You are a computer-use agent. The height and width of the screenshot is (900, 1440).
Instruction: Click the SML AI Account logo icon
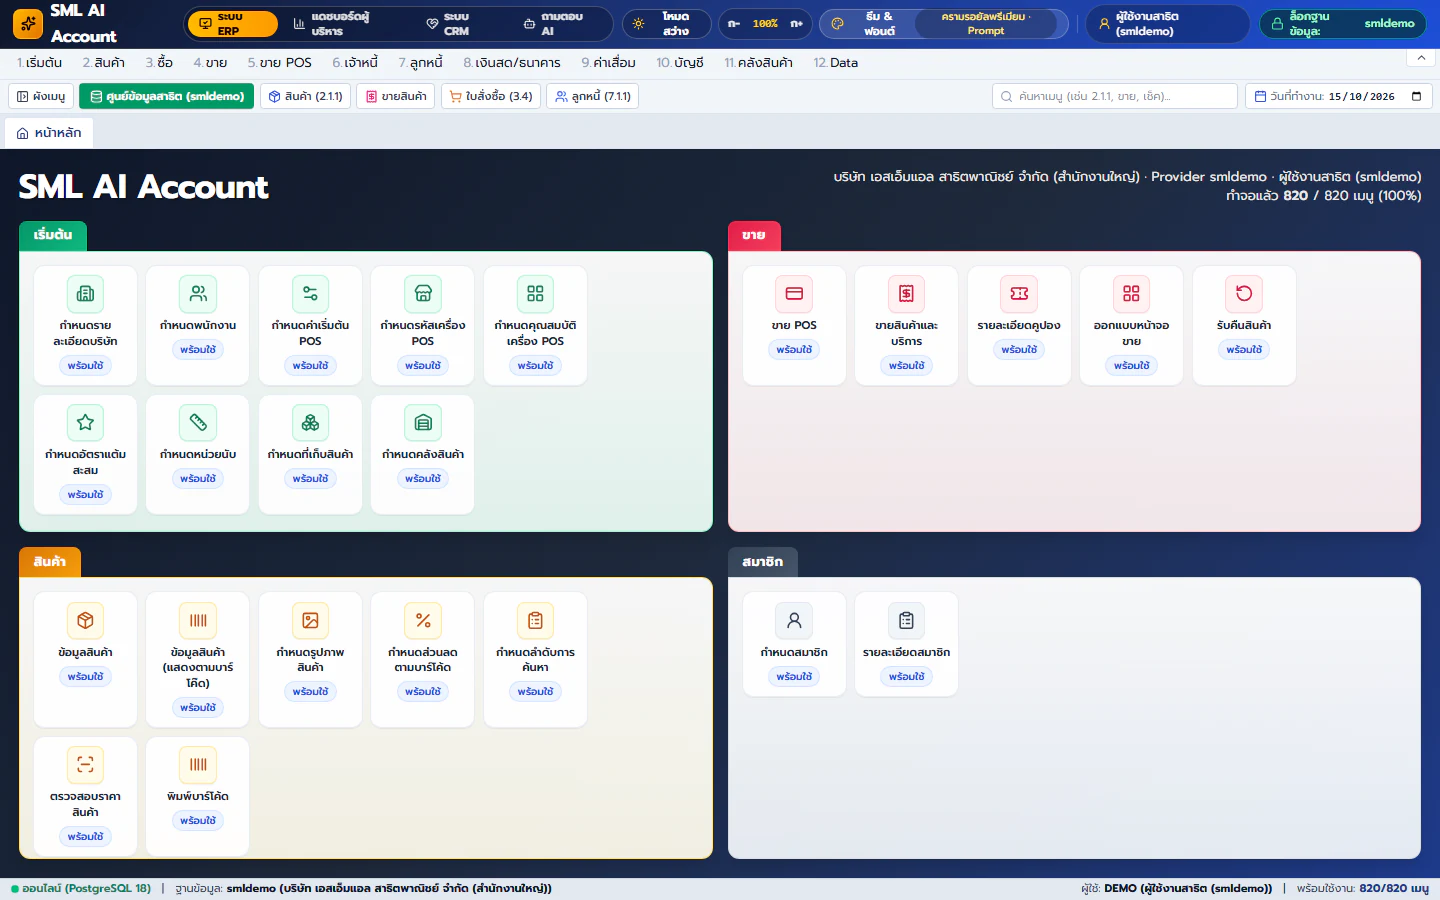click(28, 24)
